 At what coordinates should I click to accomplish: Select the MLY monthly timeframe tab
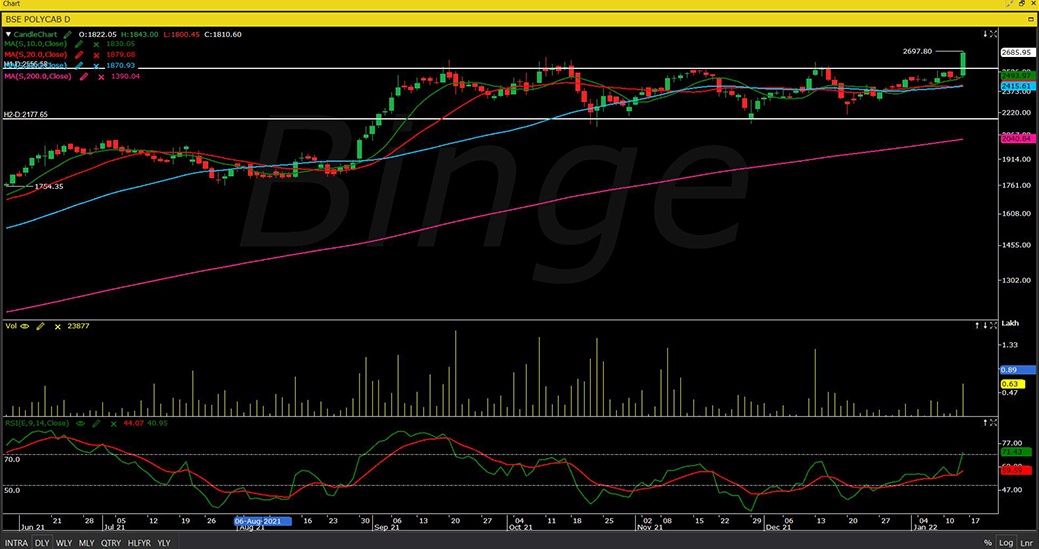[x=86, y=542]
